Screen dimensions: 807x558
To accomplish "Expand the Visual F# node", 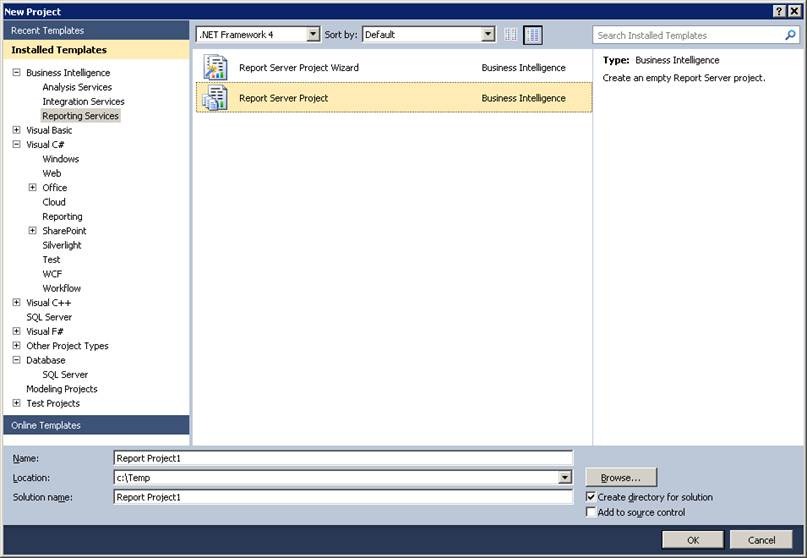I will click(x=16, y=332).
